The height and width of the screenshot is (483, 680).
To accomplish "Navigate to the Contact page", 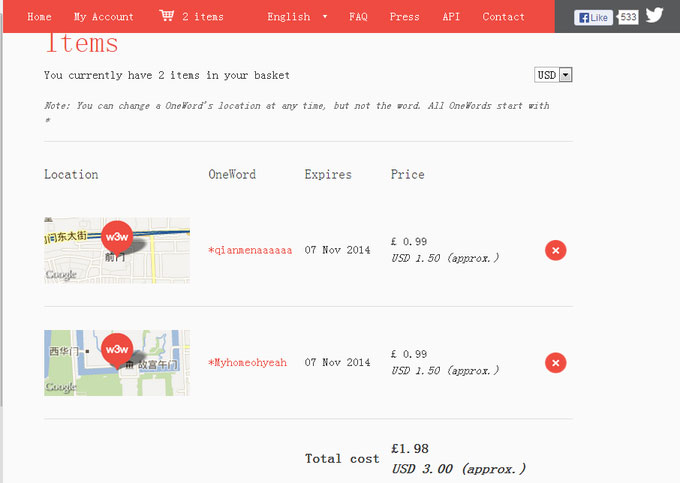I will (x=503, y=17).
